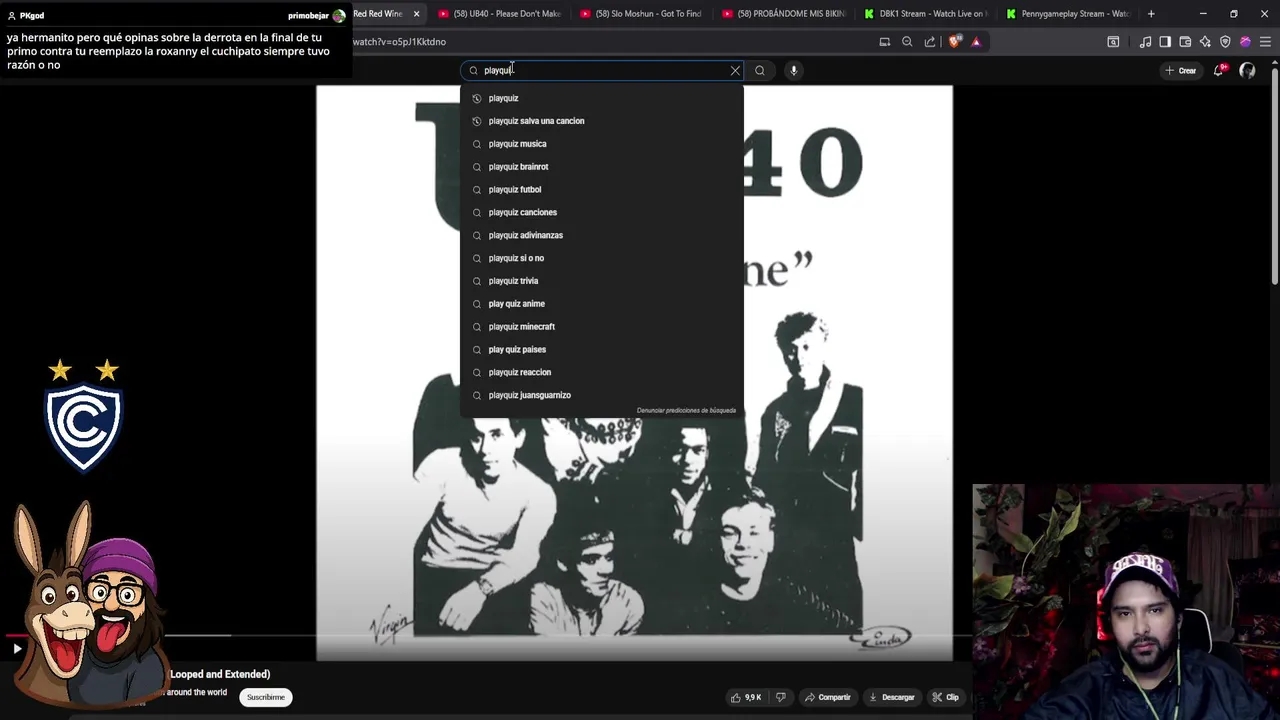Image resolution: width=1280 pixels, height=720 pixels.
Task: Close the Red Red Wine tab
Action: pos(416,14)
